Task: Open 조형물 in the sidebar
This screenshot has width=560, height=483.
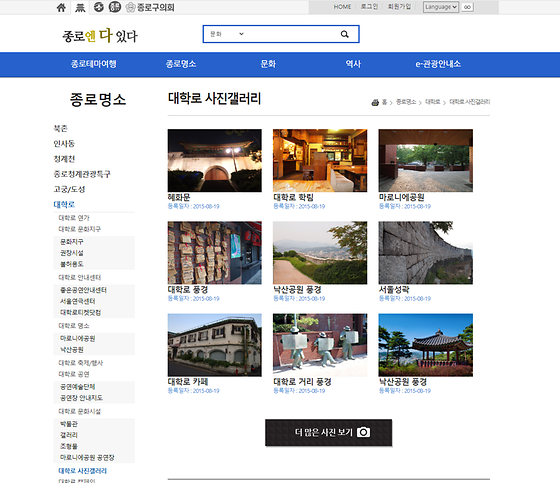Action: point(69,446)
